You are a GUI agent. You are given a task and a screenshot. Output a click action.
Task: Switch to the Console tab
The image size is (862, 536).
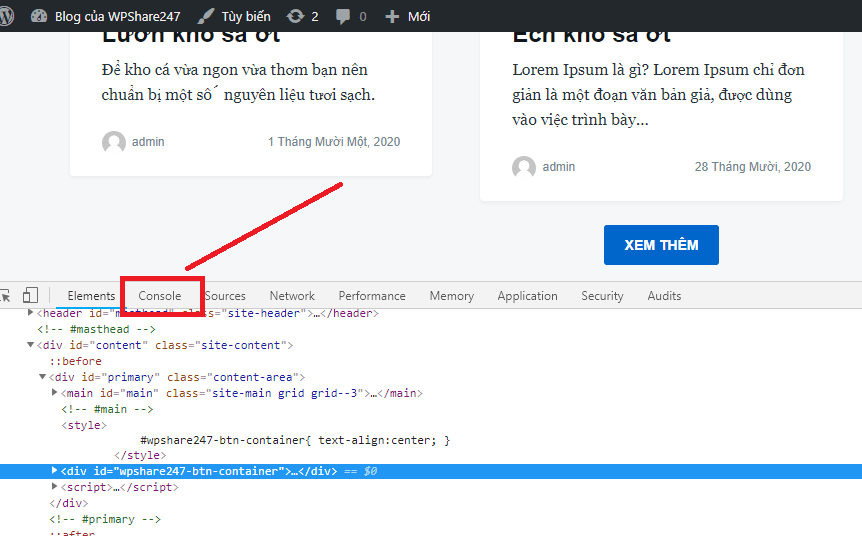159,296
